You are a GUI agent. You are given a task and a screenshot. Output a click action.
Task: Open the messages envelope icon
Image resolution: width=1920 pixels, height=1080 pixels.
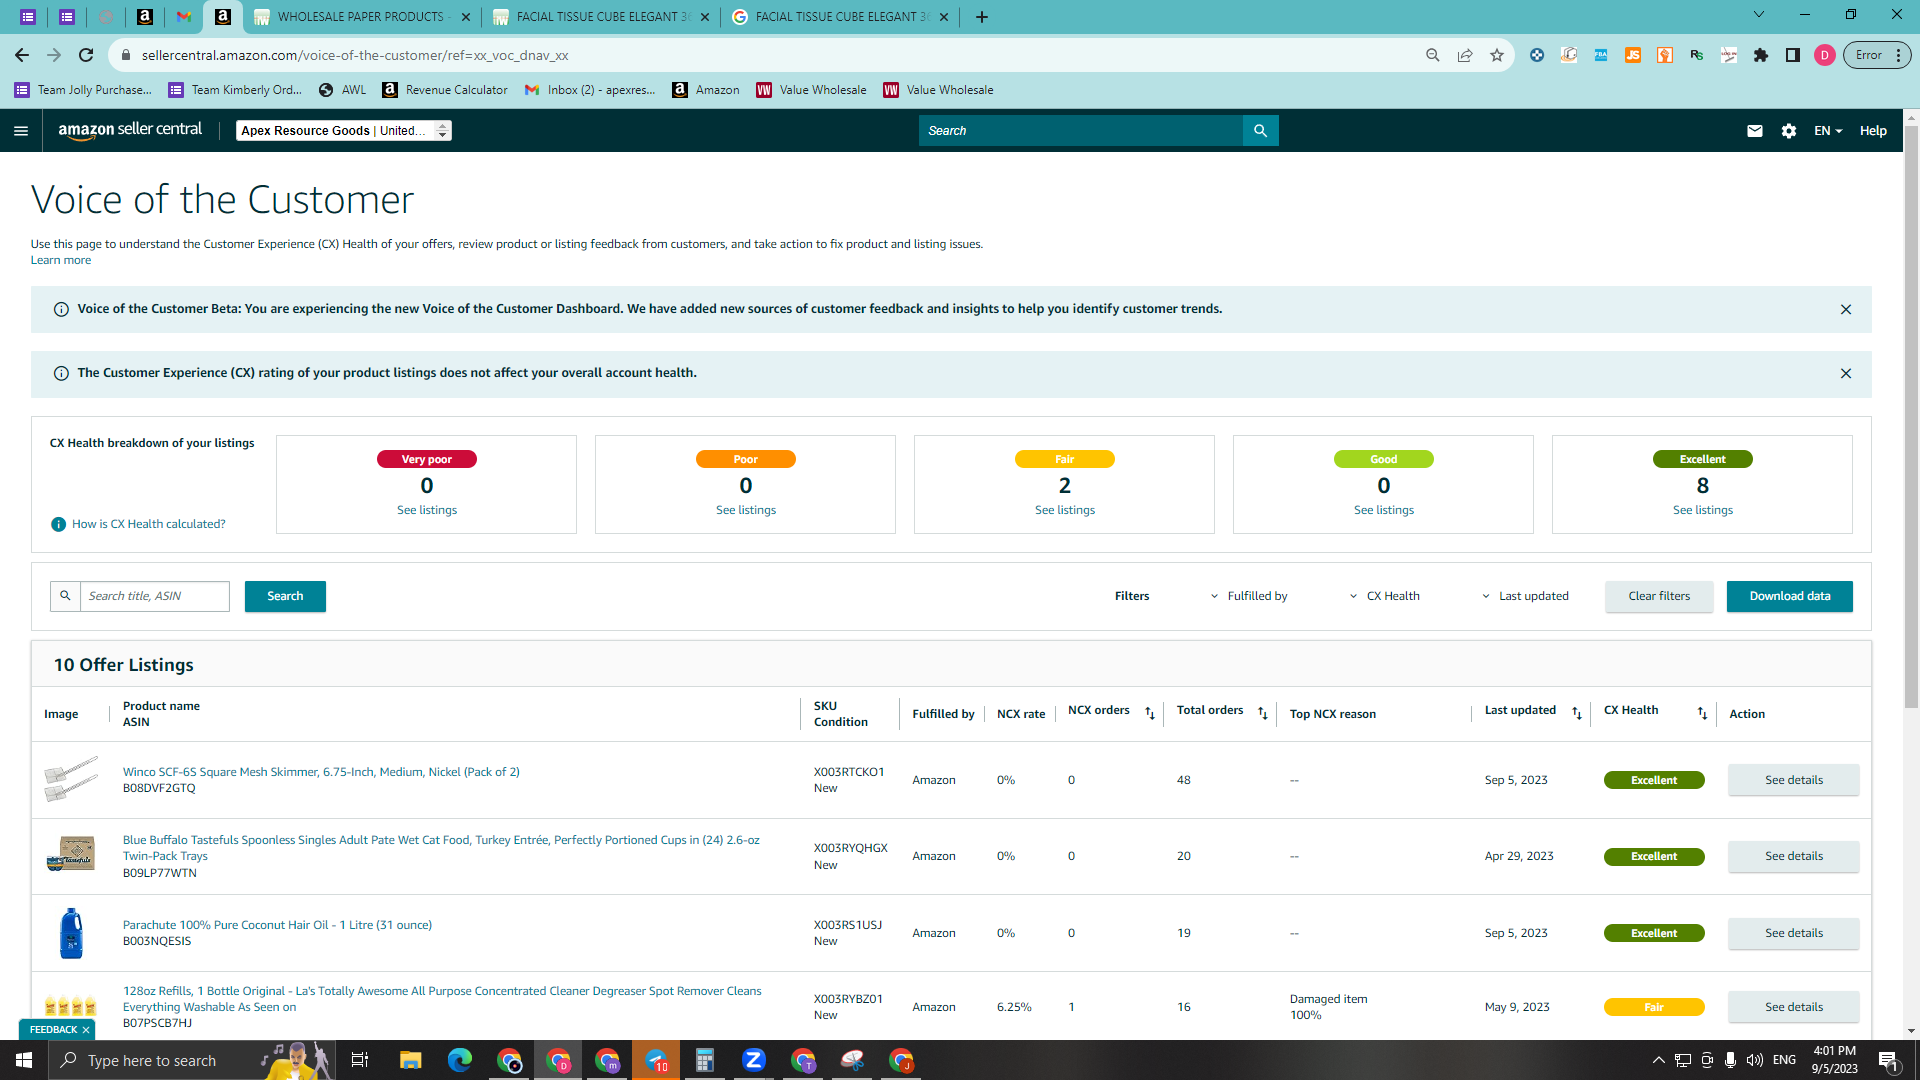click(1754, 131)
